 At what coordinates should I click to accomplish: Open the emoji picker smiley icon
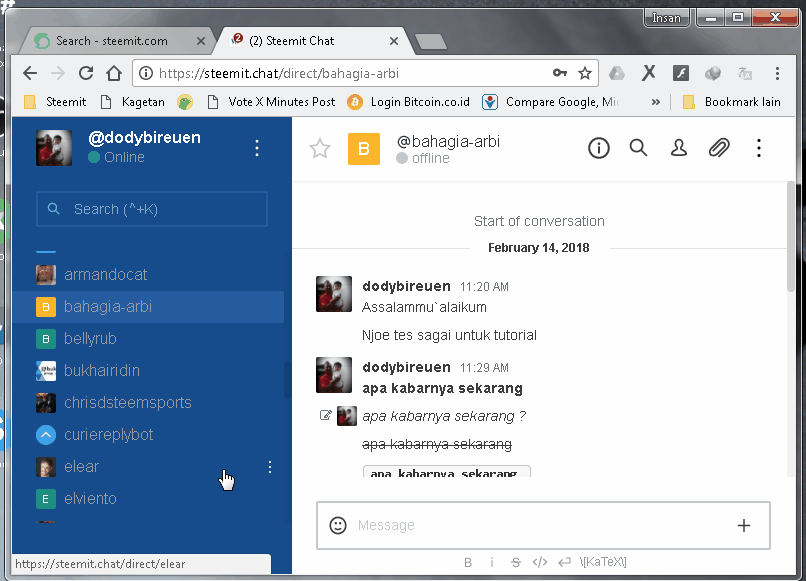(x=338, y=525)
